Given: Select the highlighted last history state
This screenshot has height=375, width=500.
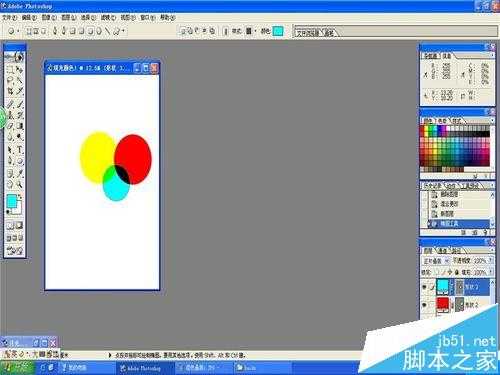Looking at the screenshot, I should pos(458,223).
